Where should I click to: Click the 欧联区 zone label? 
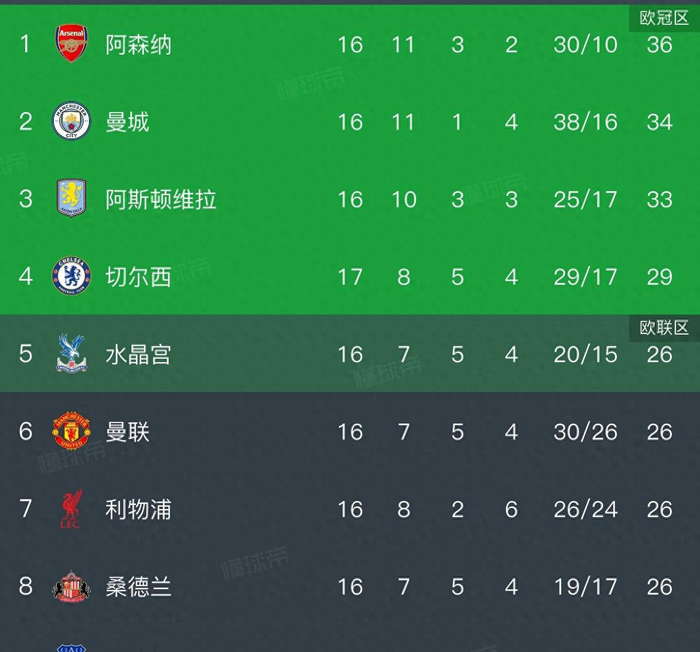[x=664, y=327]
